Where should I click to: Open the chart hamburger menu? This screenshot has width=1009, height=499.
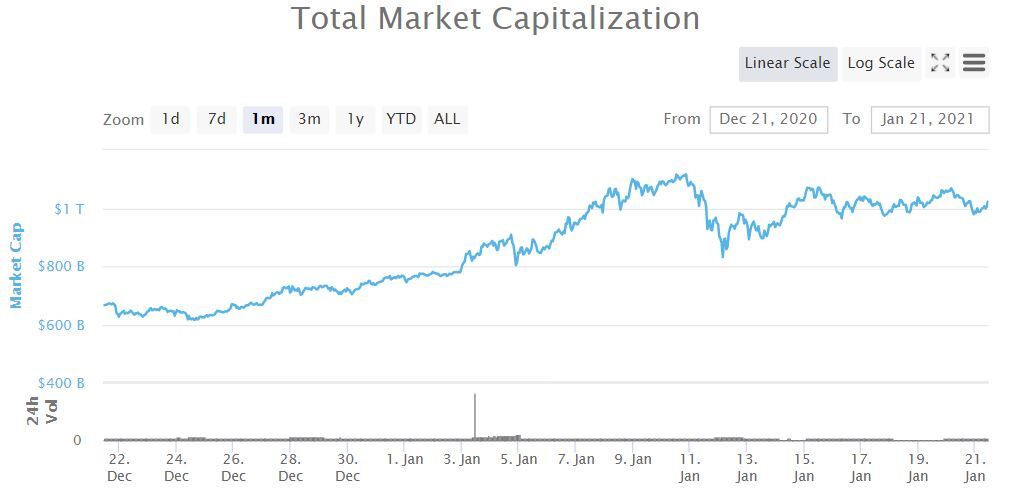coord(974,63)
